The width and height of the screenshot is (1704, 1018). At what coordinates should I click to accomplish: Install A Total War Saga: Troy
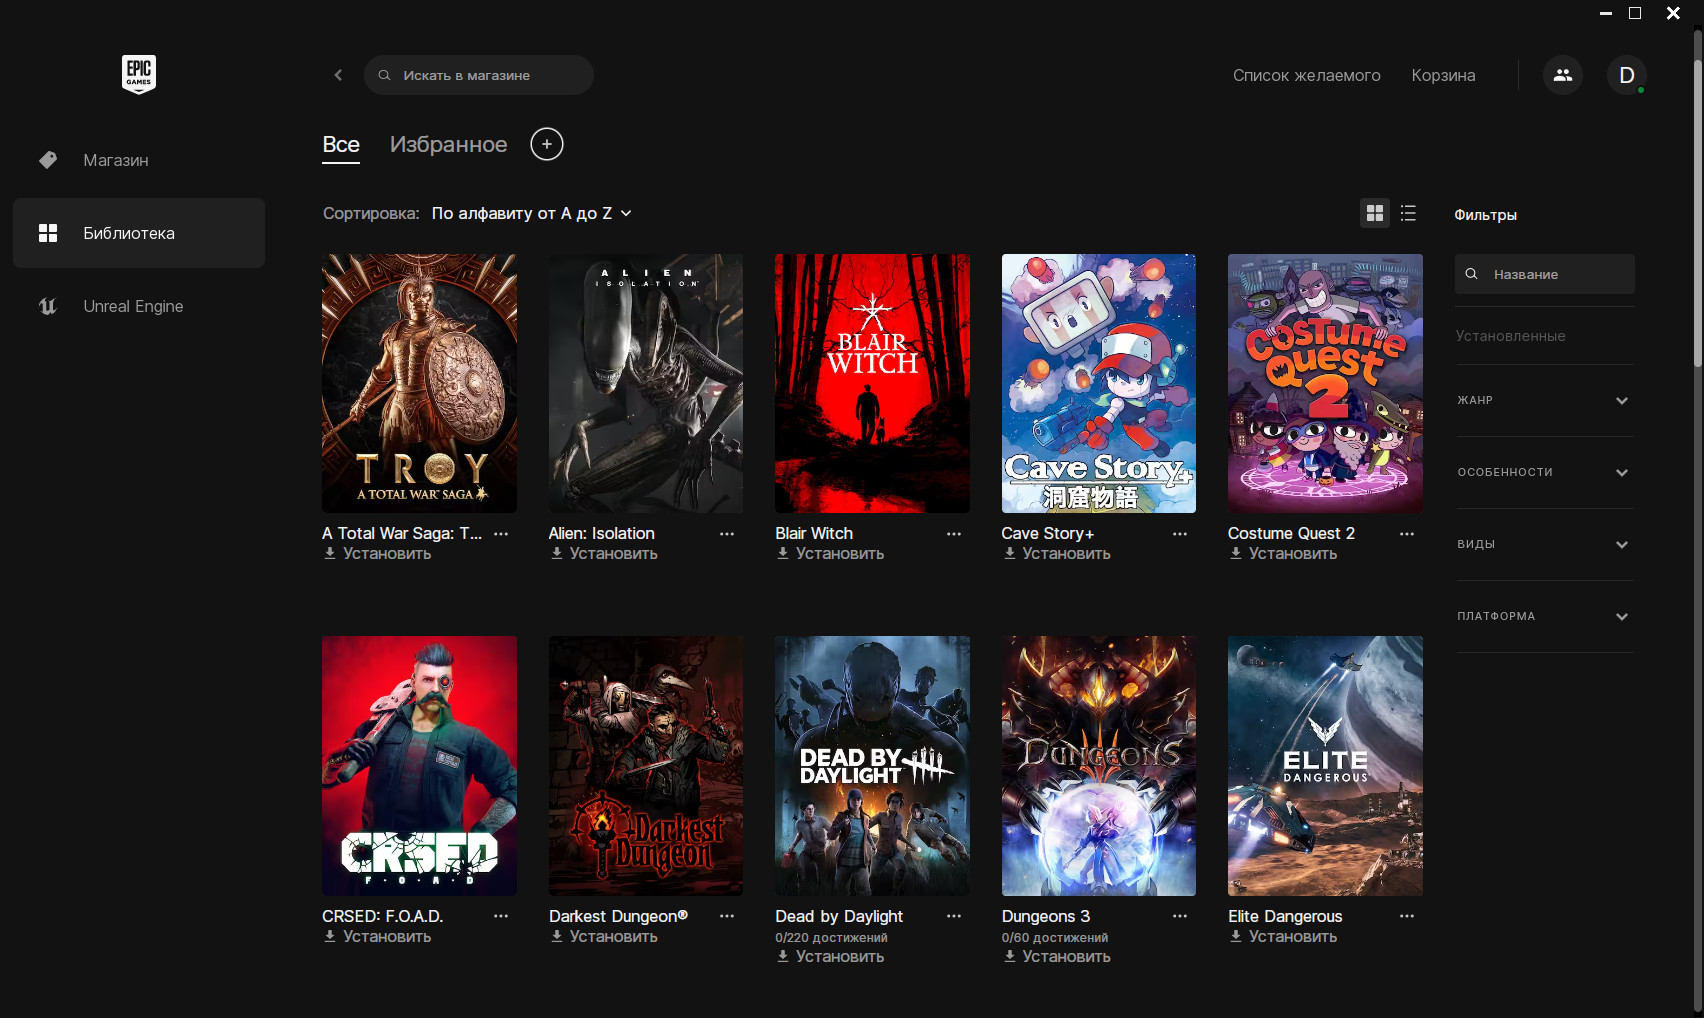(378, 554)
